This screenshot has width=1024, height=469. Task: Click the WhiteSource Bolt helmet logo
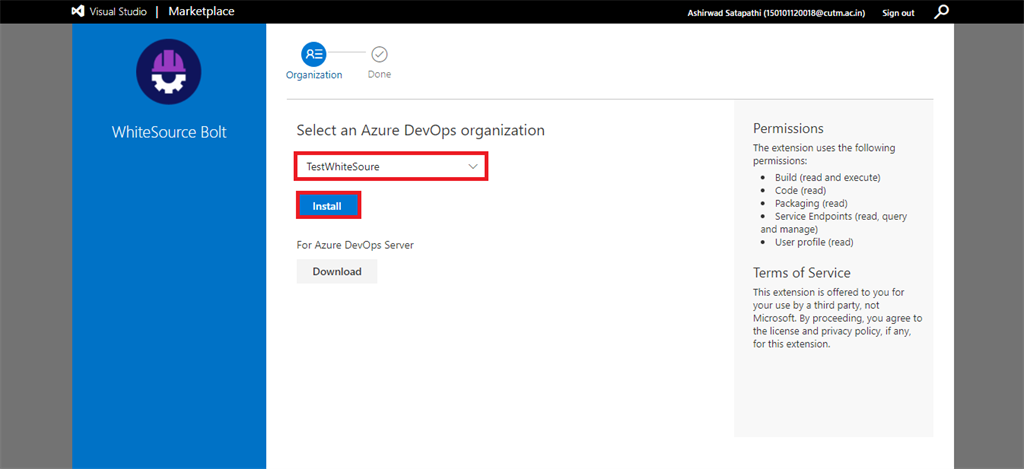coord(169,73)
